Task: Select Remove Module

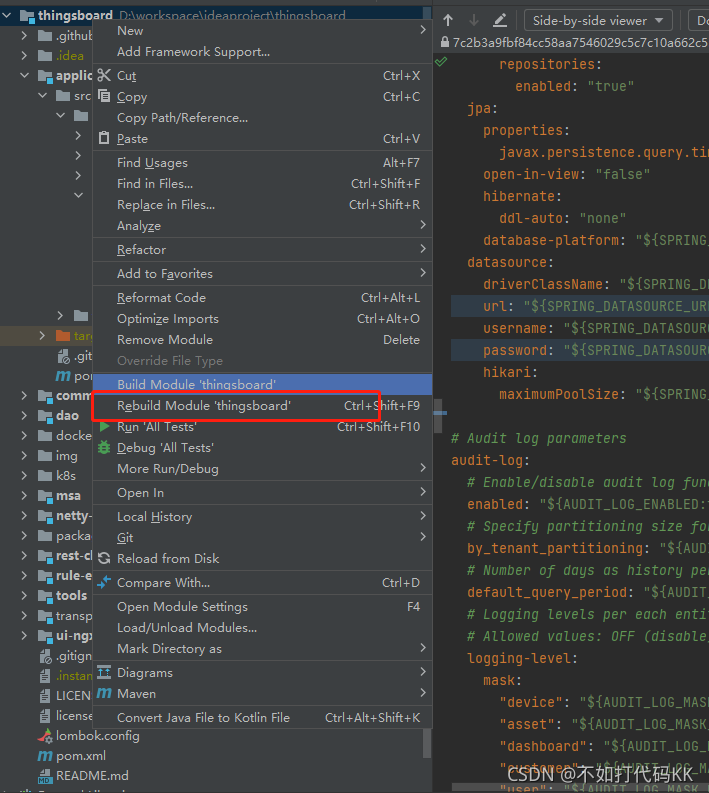Action: coord(262,339)
